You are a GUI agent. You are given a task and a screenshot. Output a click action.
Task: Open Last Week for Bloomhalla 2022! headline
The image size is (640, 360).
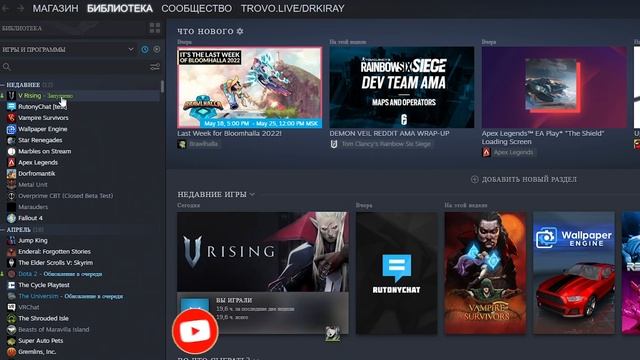[x=229, y=133]
